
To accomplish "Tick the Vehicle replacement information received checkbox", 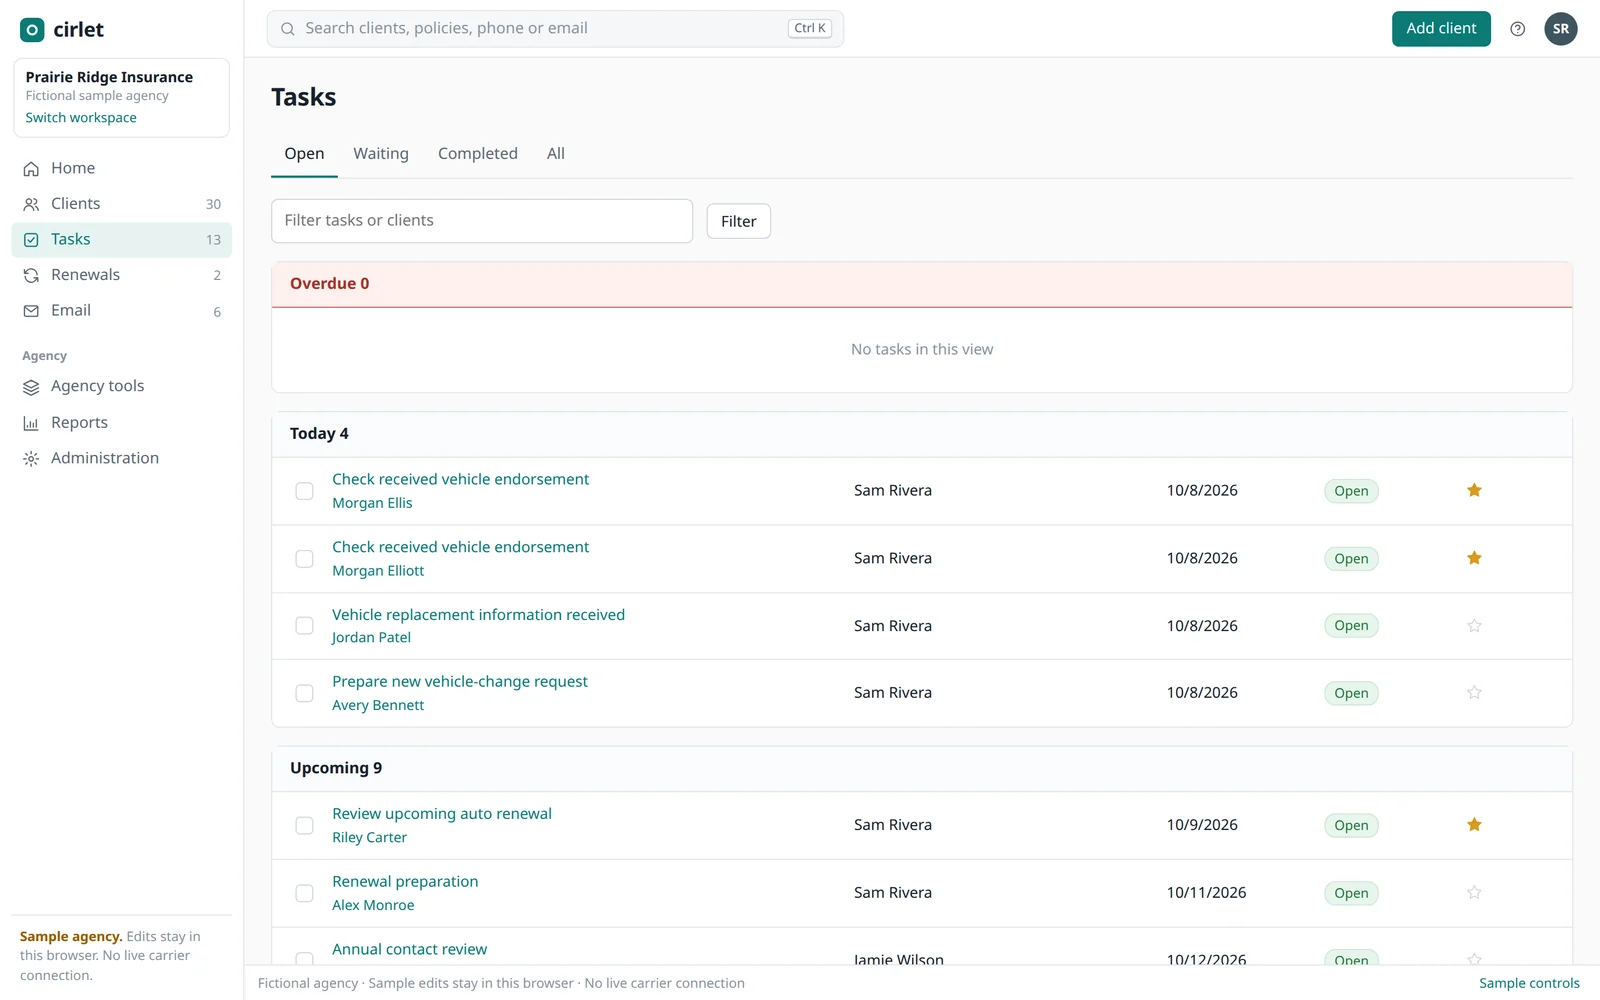I will click(x=304, y=626).
